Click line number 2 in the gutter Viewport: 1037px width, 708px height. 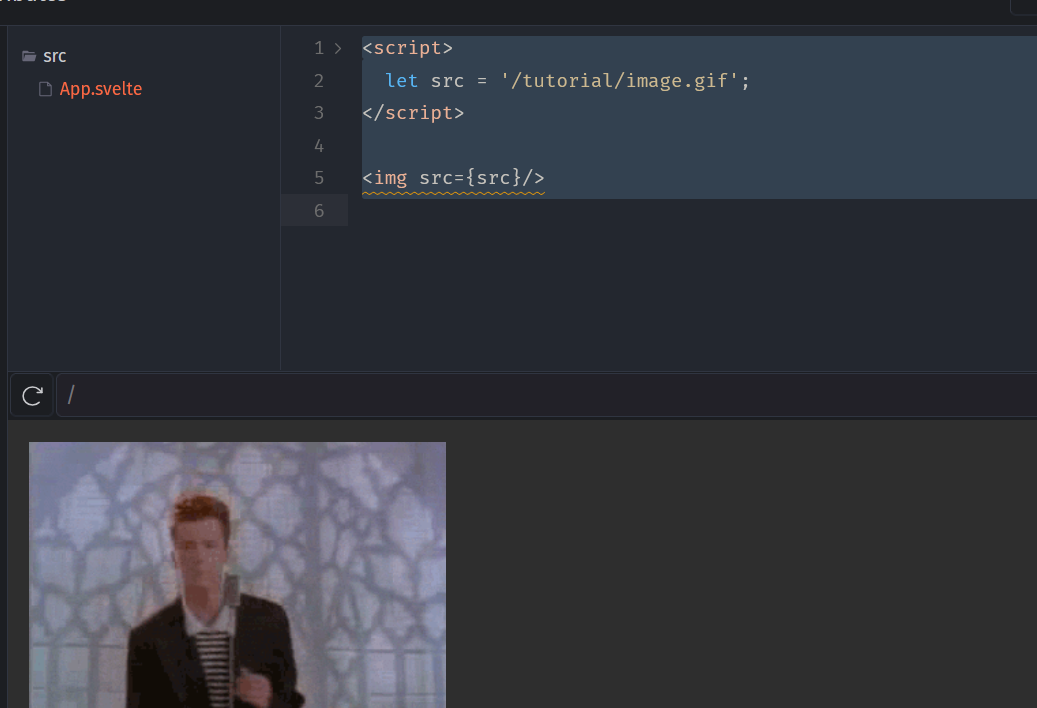[x=318, y=81]
